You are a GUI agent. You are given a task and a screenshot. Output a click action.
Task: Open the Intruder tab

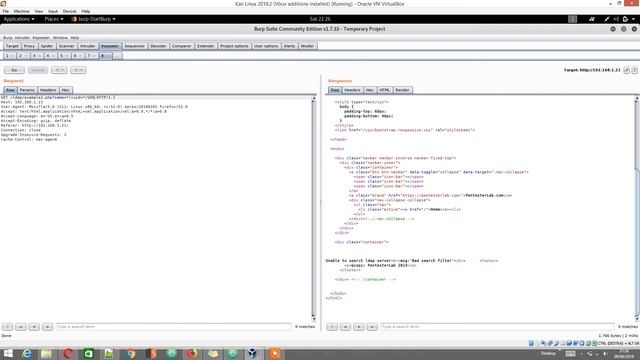pyautogui.click(x=87, y=46)
